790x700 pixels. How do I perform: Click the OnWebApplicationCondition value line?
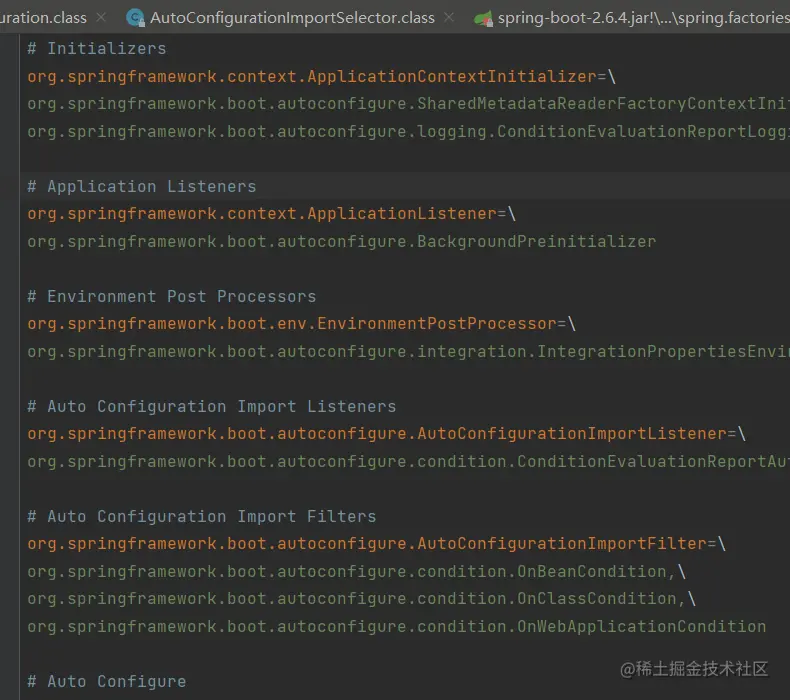tap(397, 626)
